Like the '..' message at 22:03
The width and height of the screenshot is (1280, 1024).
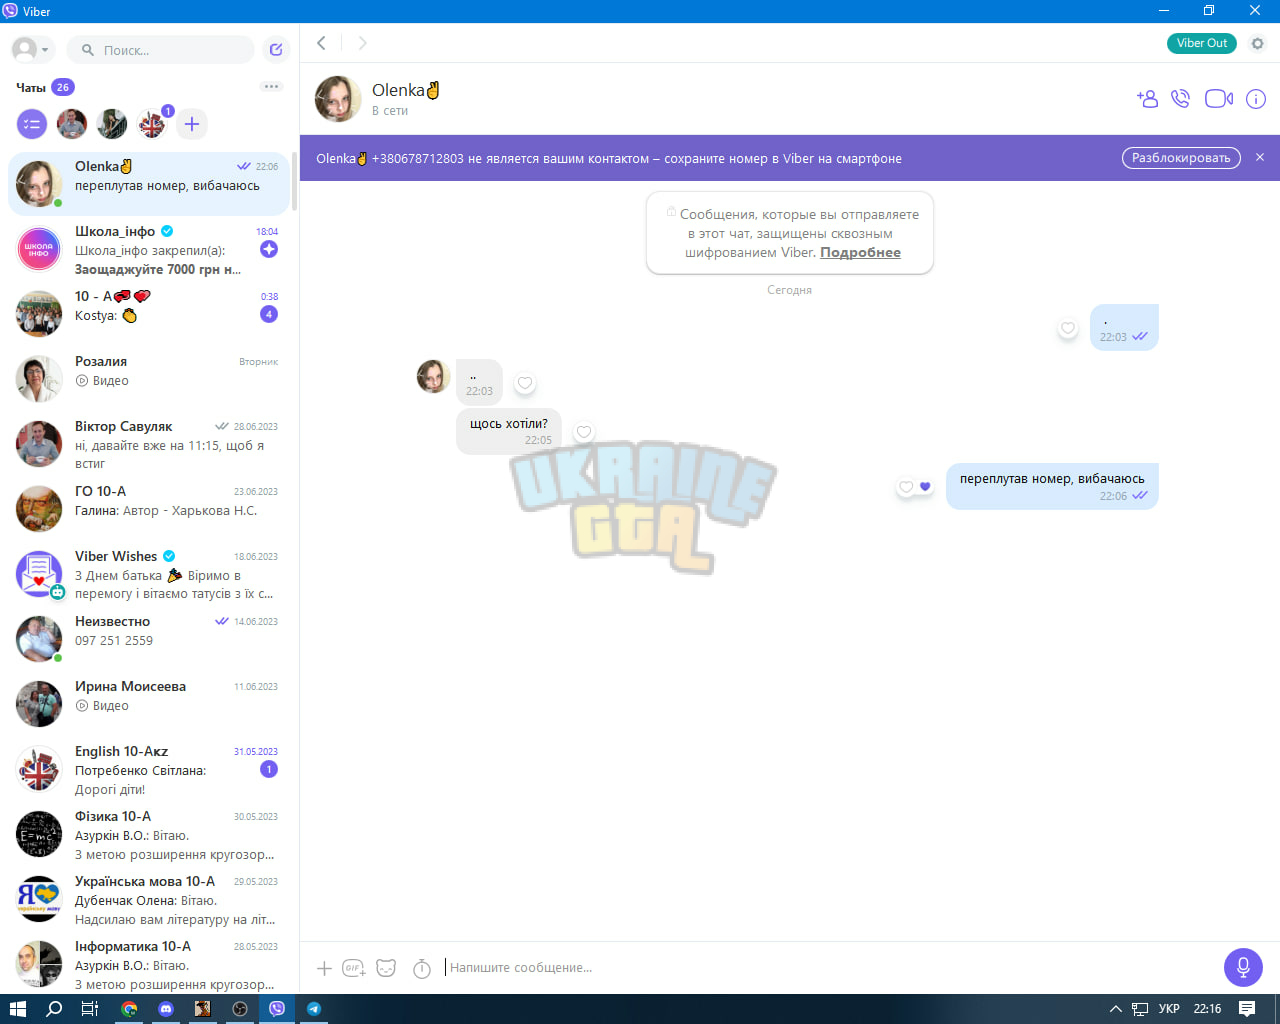pyautogui.click(x=525, y=383)
